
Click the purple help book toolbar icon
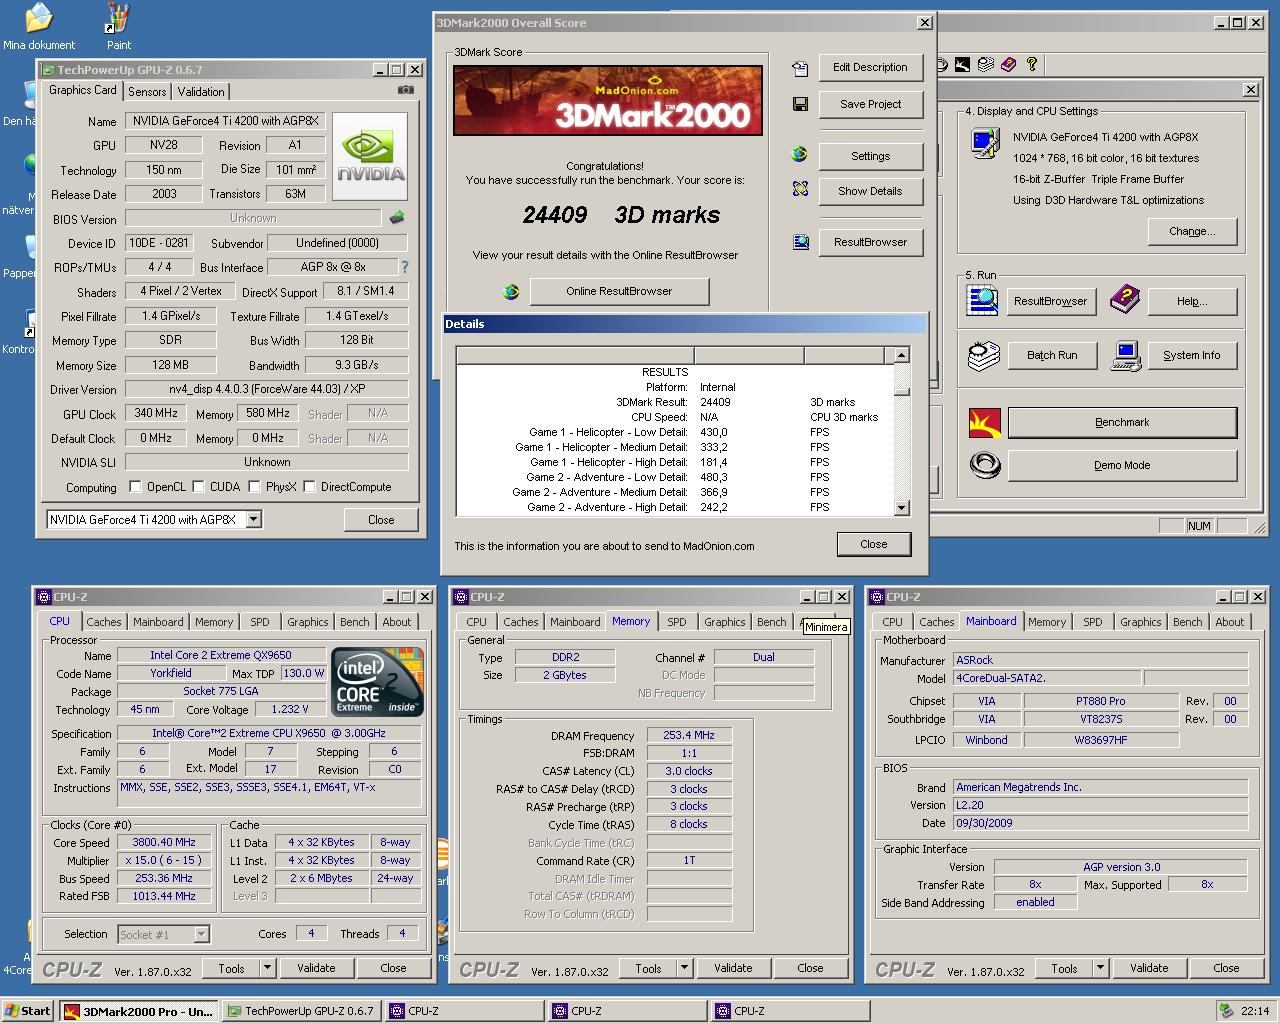(x=1009, y=65)
